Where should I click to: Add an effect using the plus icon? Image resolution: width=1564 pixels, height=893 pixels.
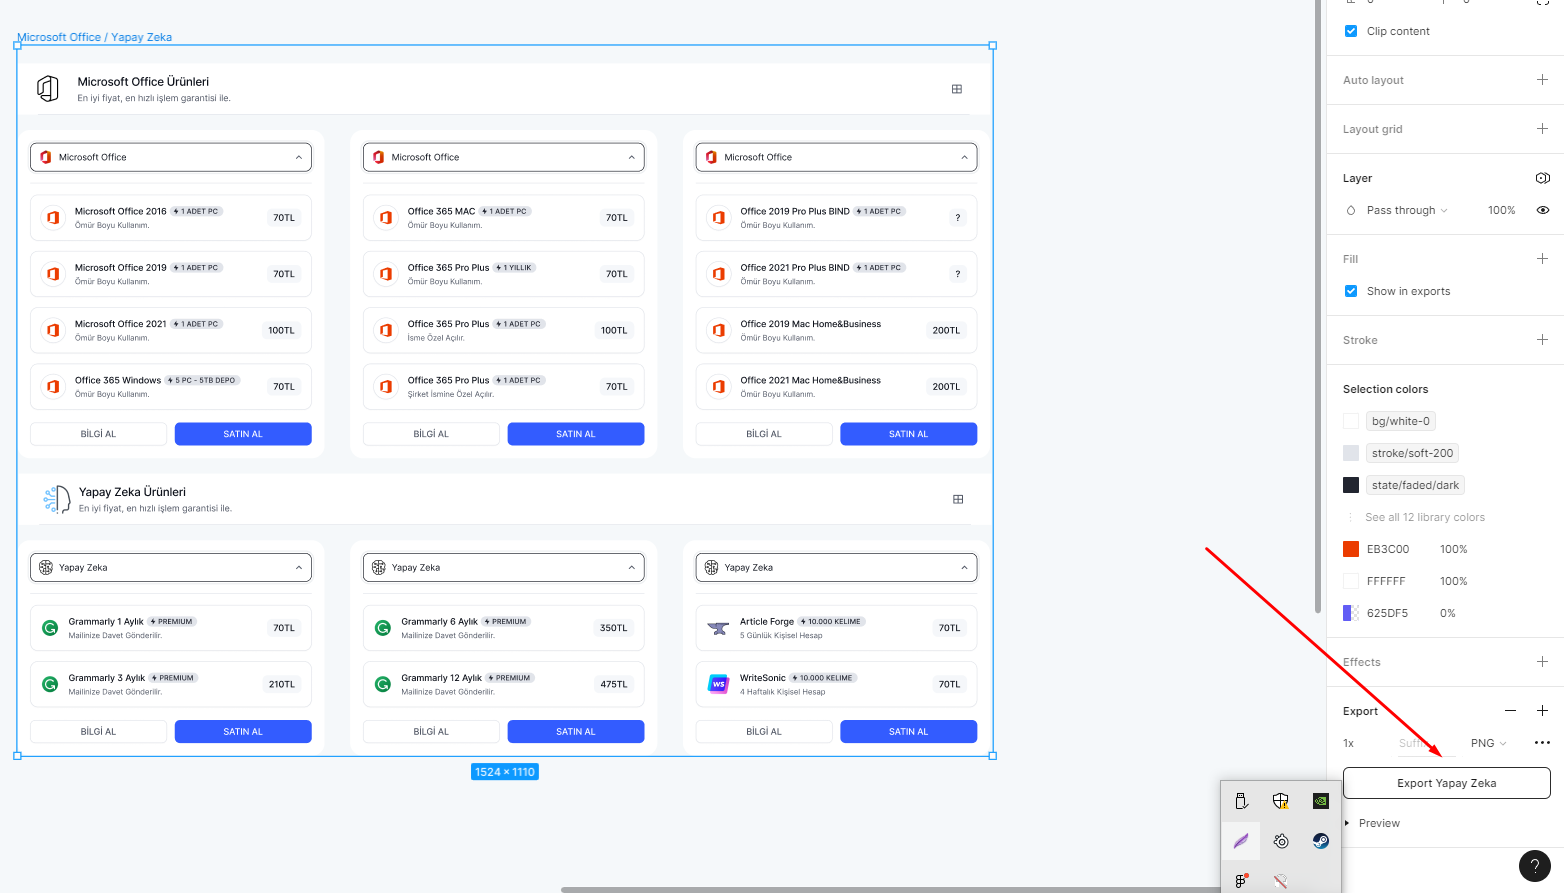click(x=1542, y=662)
